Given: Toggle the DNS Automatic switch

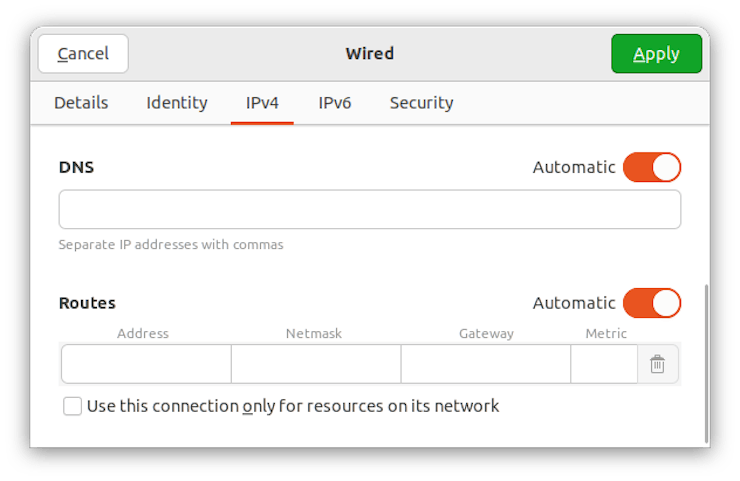Looking at the screenshot, I should point(651,167).
